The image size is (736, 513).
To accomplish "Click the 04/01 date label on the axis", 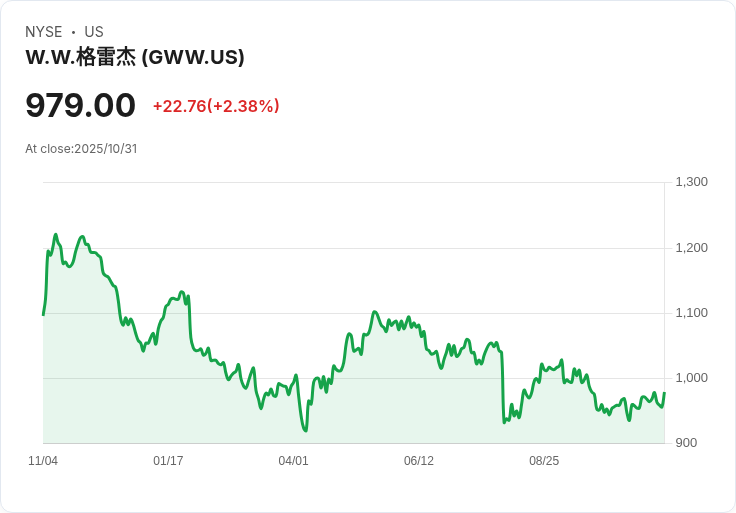I will (293, 461).
